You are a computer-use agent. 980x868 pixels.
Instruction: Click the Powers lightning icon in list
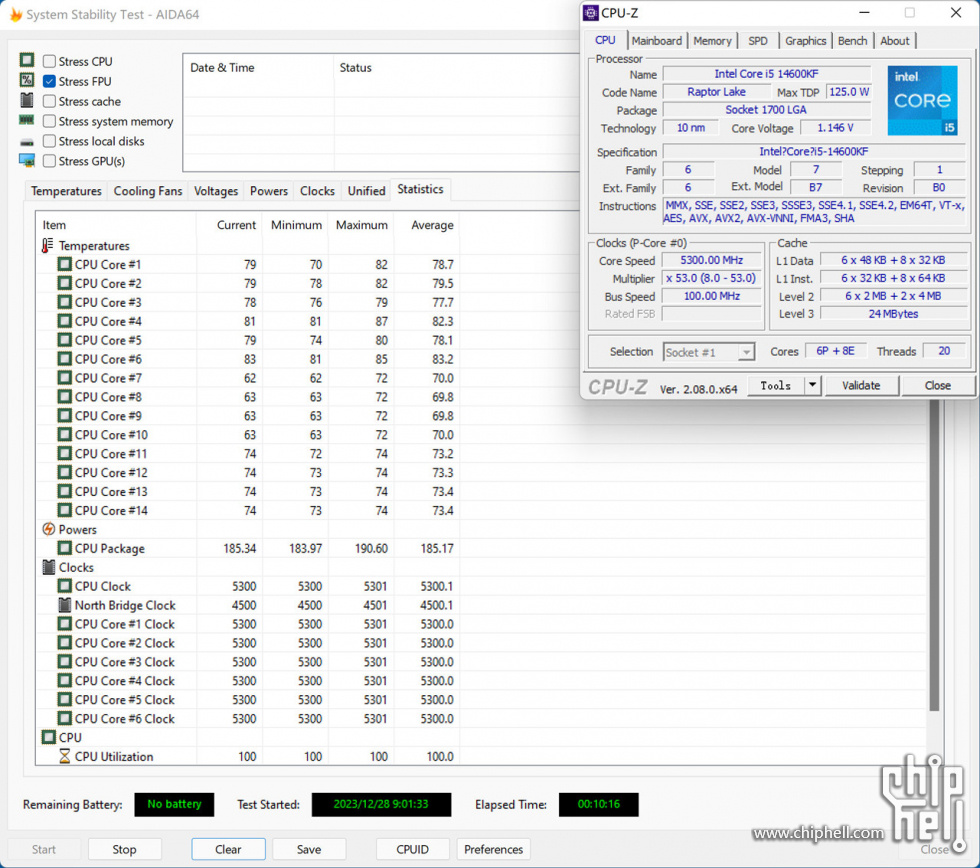[x=48, y=529]
